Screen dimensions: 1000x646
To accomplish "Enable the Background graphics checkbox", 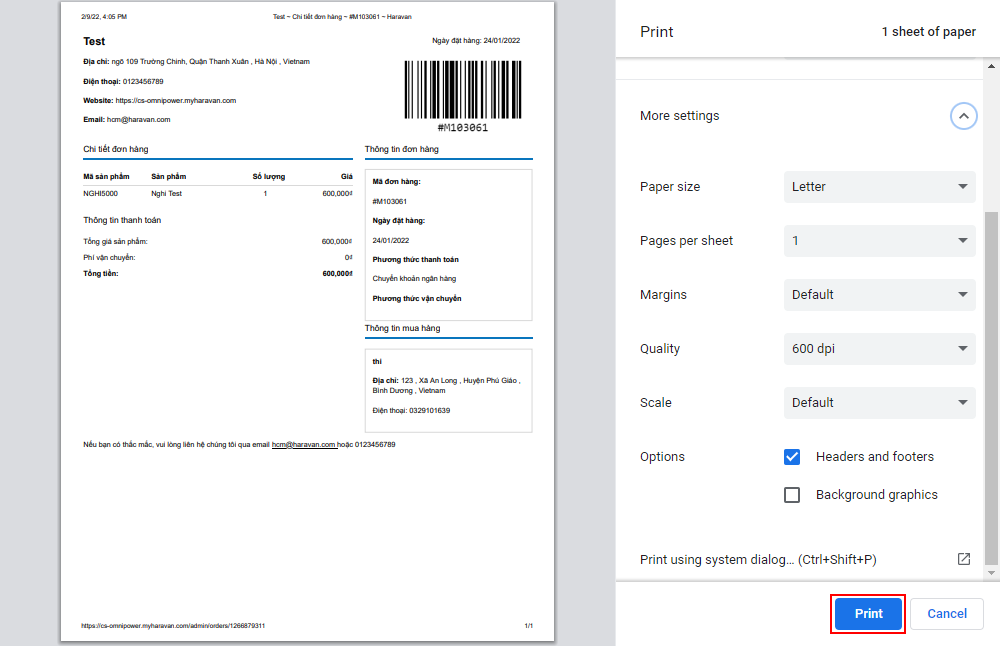I will (792, 495).
